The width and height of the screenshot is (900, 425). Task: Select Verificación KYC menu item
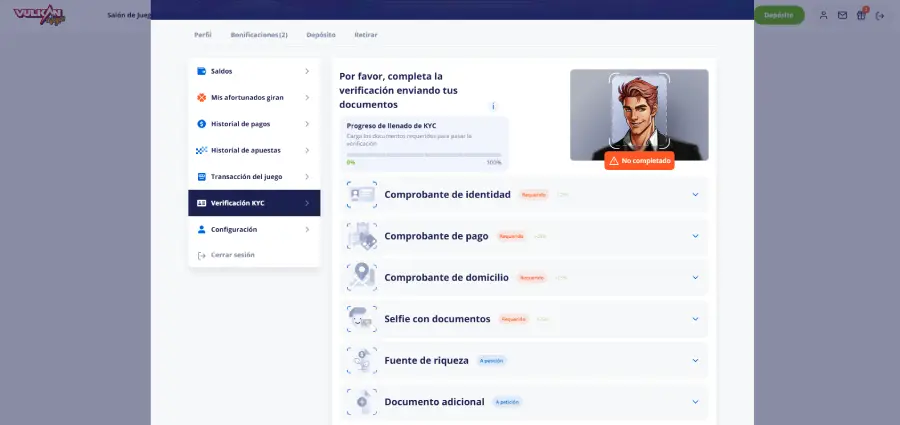pyautogui.click(x=254, y=203)
